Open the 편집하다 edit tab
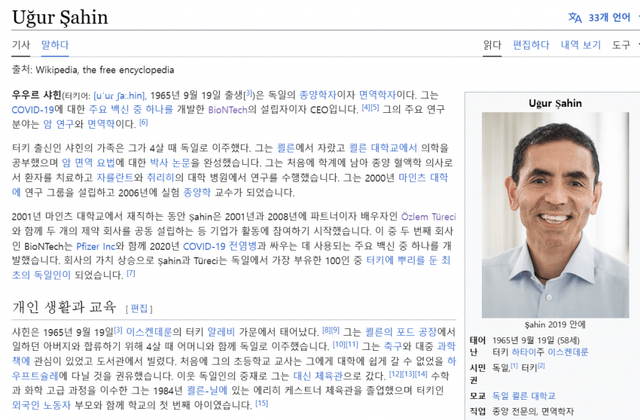Image resolution: width=640 pixels, height=420 pixels. tap(530, 45)
